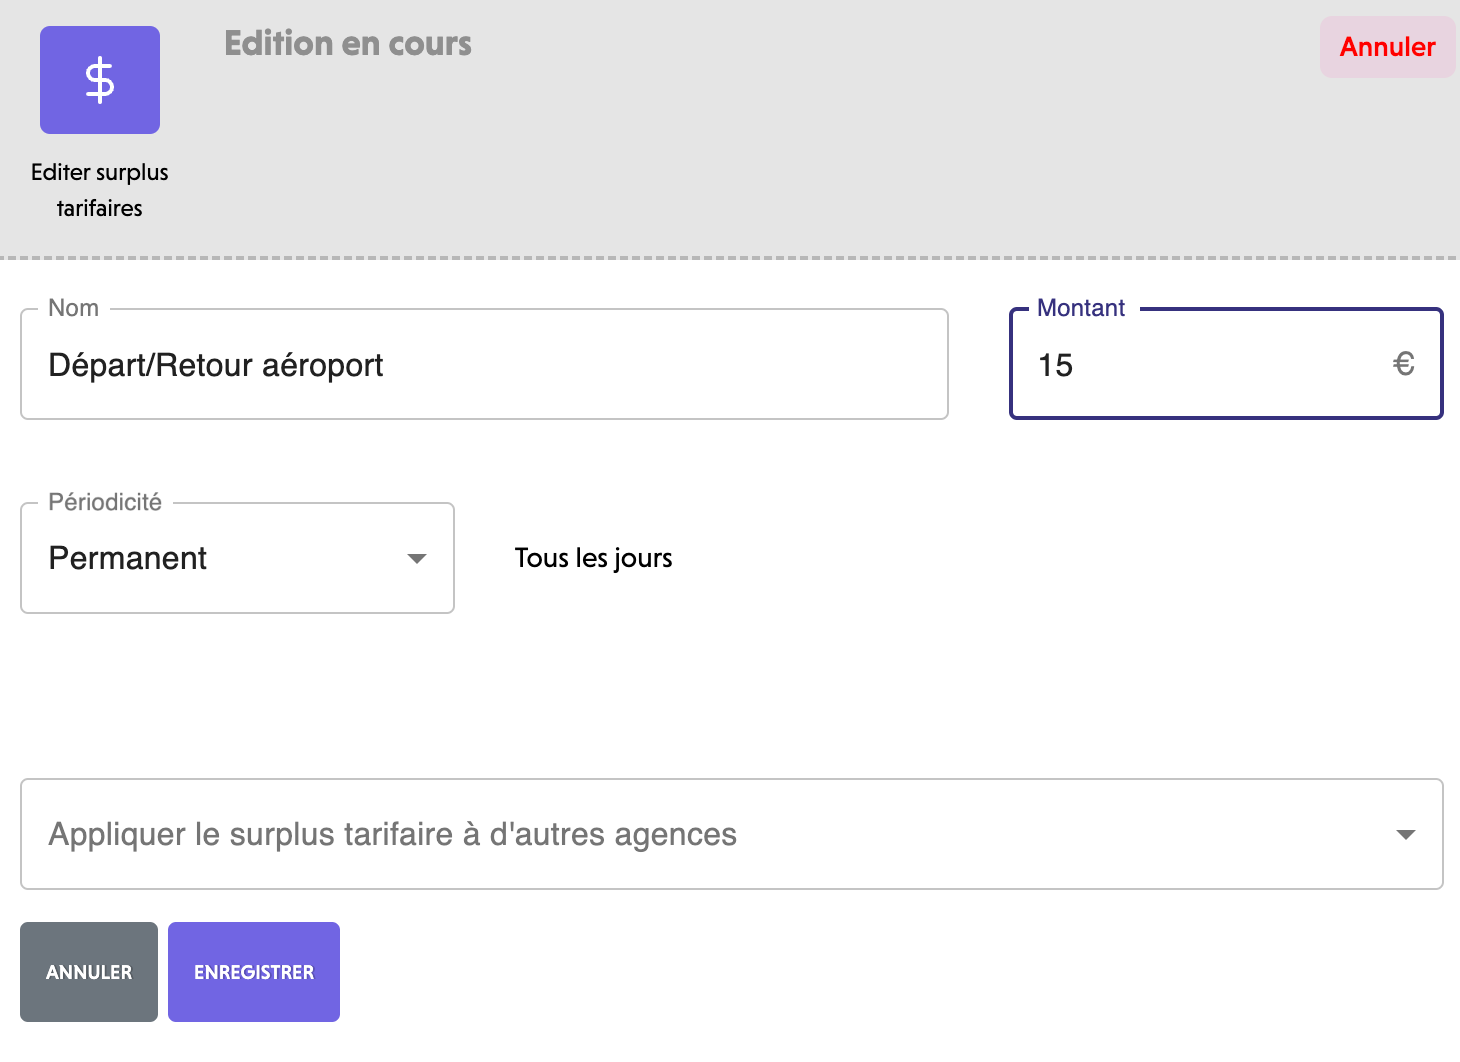Click the 'Départ/Retour aéroport' text
Screen dimensions: 1460x1062
click(x=216, y=365)
